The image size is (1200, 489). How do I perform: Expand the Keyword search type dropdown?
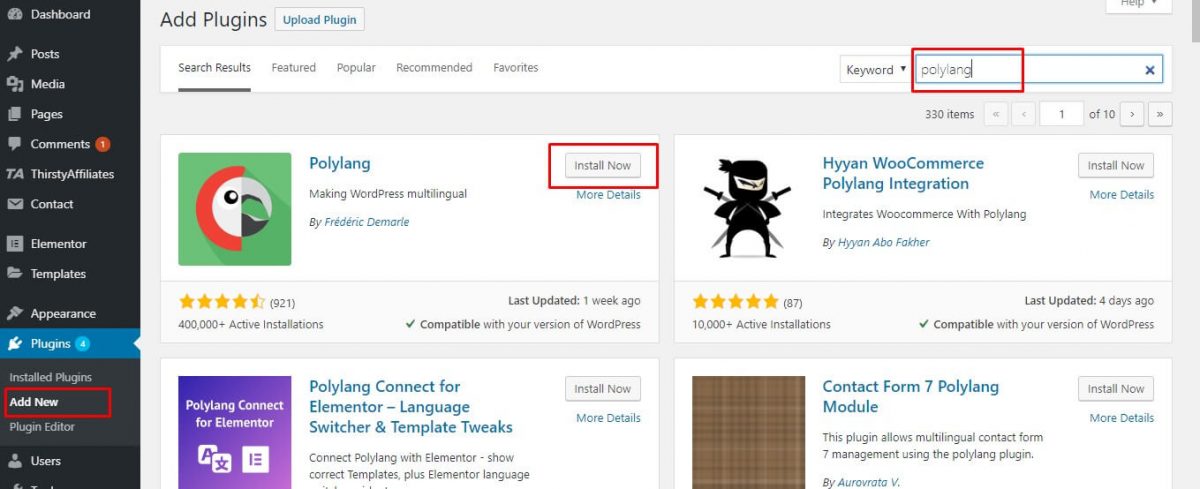tap(876, 70)
